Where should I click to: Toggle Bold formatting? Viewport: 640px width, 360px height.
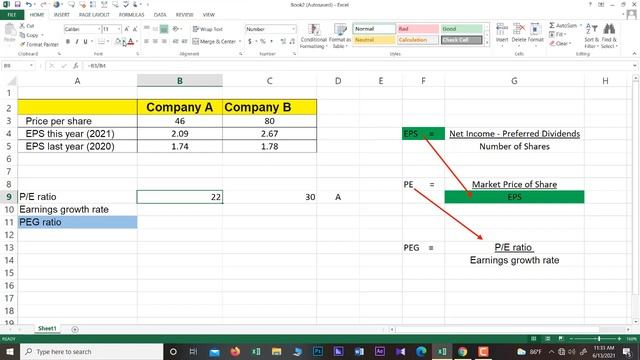(x=68, y=41)
